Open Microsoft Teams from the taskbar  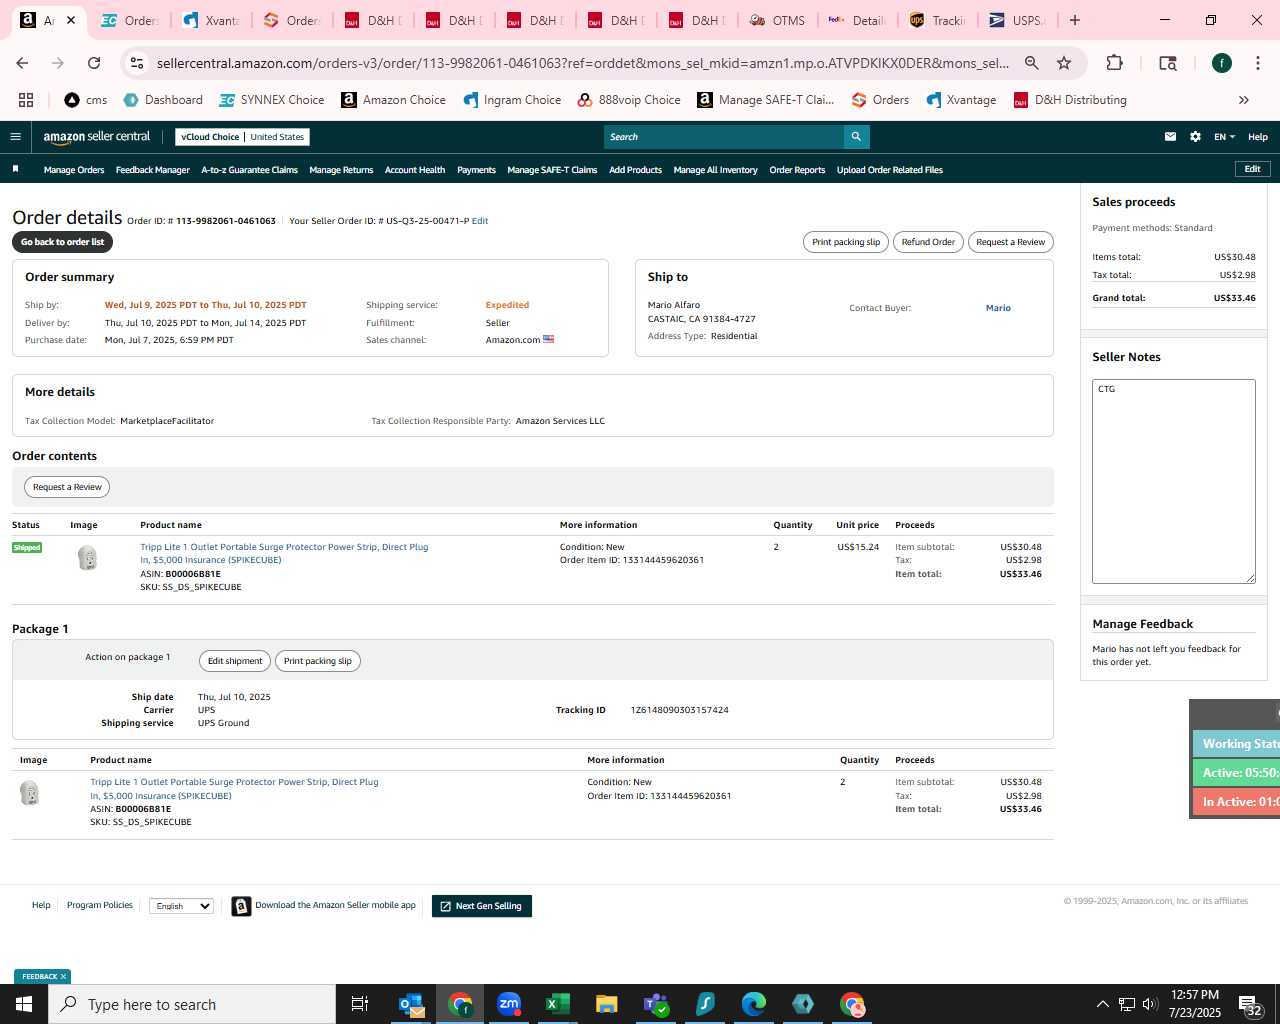coord(656,1004)
